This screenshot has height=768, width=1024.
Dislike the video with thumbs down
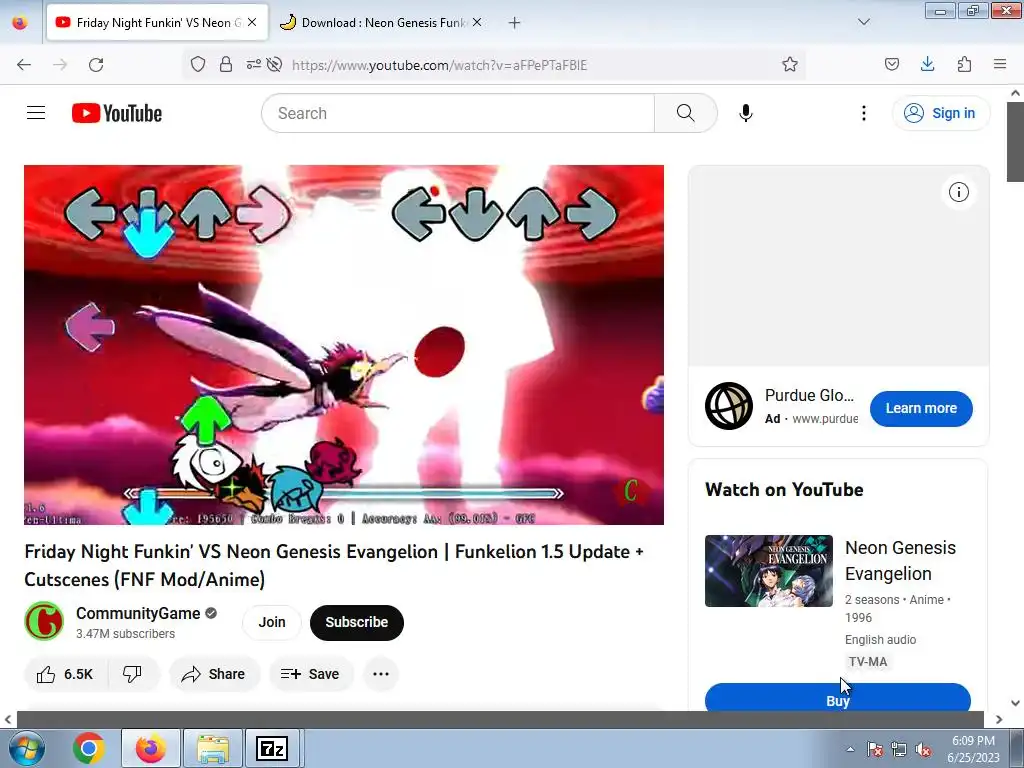133,674
